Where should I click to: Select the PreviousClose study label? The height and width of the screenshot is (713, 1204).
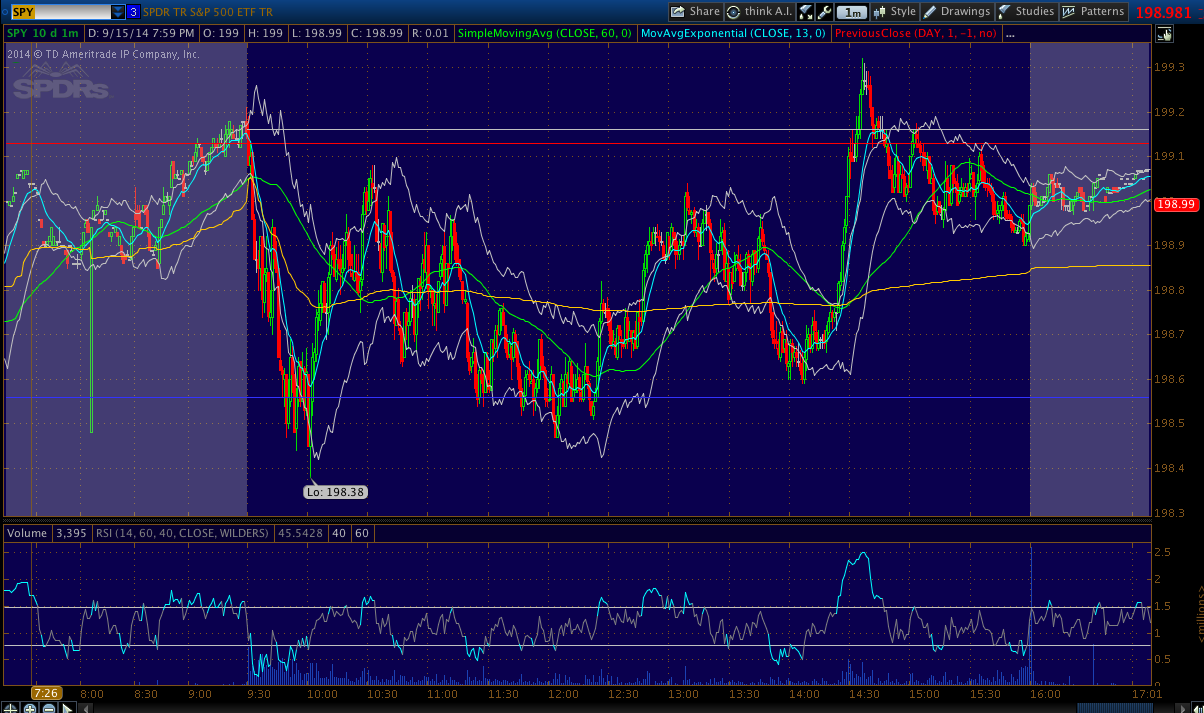click(916, 34)
